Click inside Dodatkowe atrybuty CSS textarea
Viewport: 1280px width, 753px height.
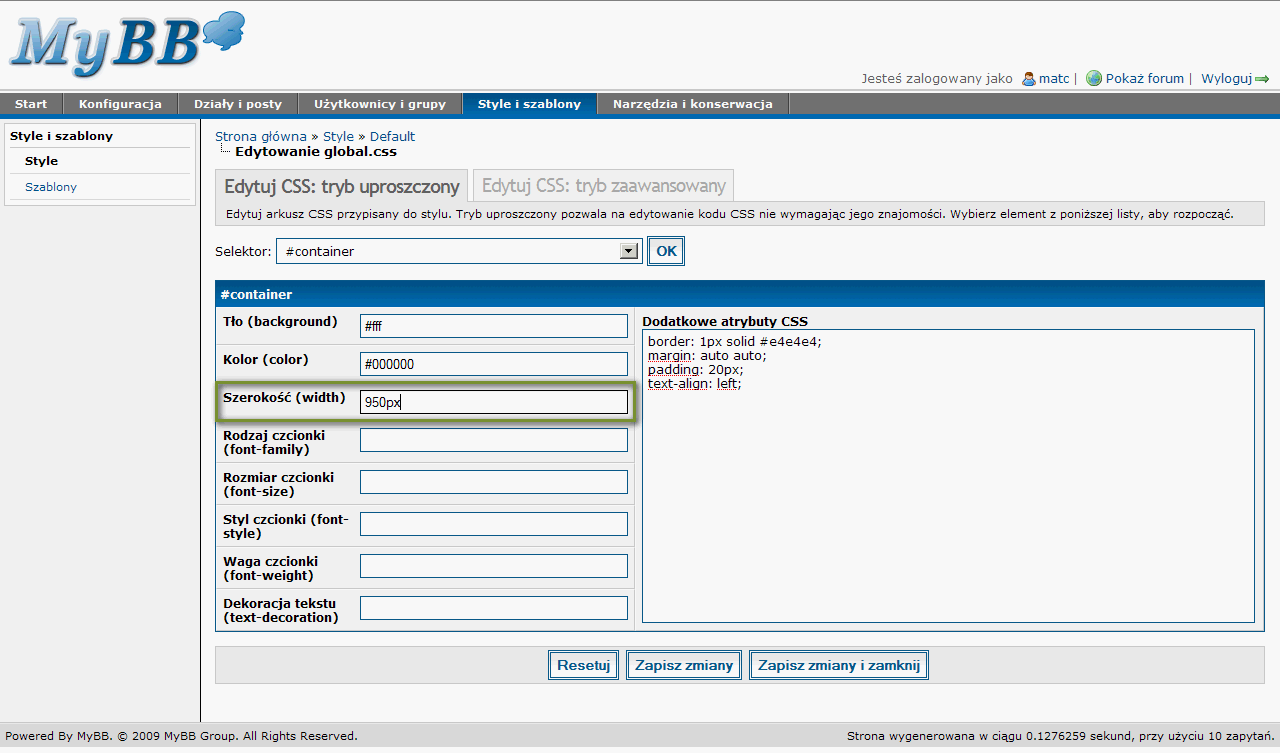point(948,476)
